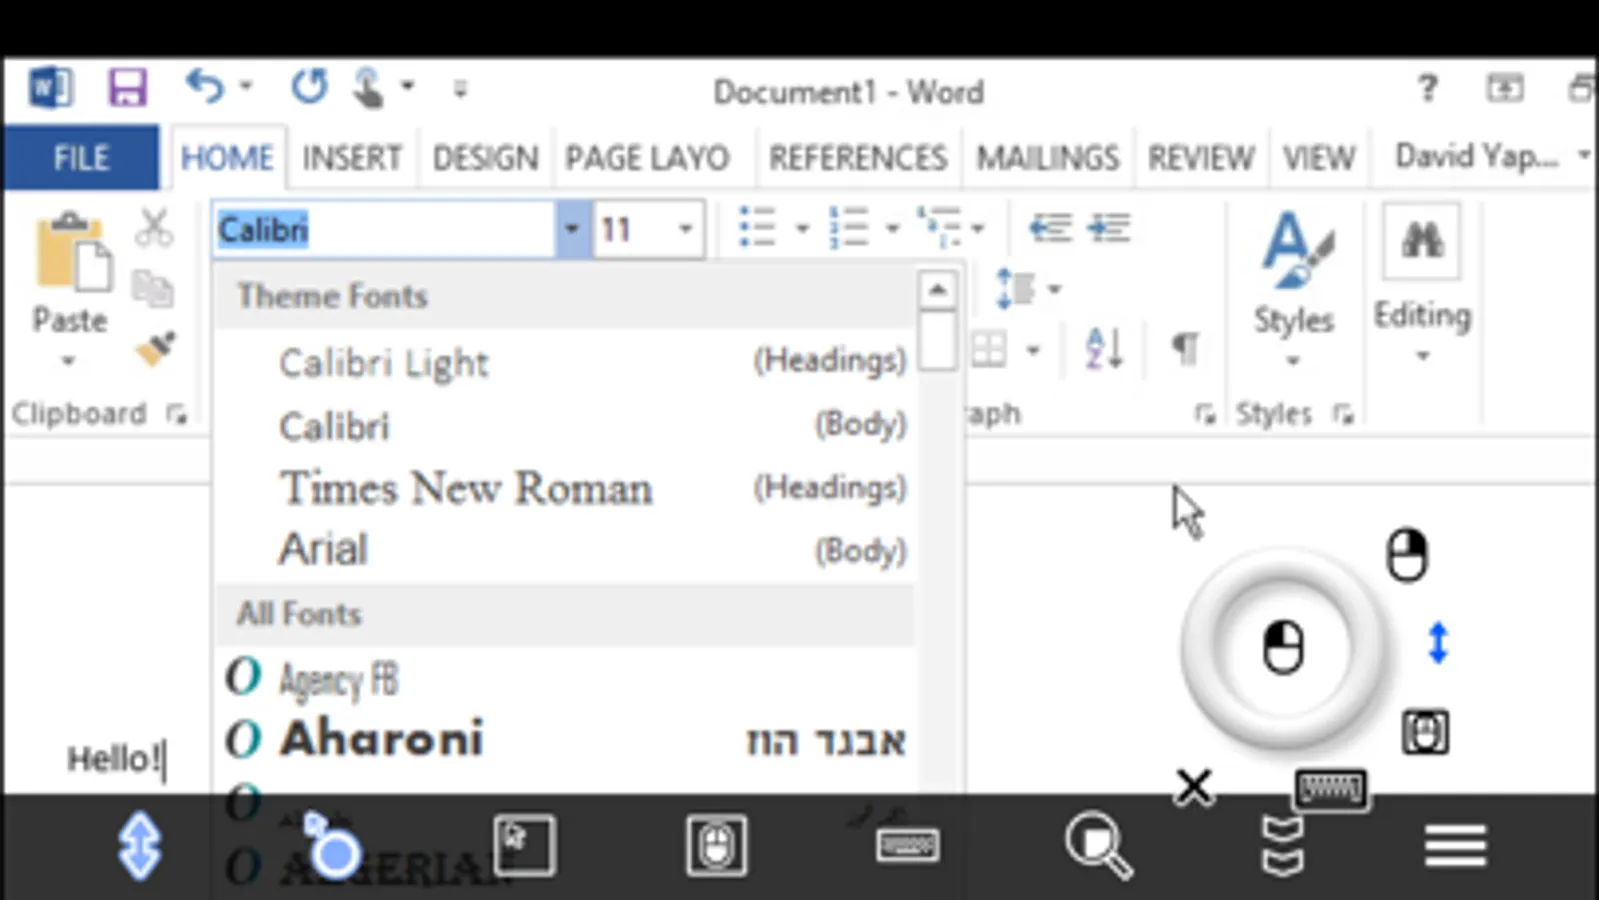Close the mouse ring overlay with X
The width and height of the screenshot is (1599, 900).
[1194, 787]
